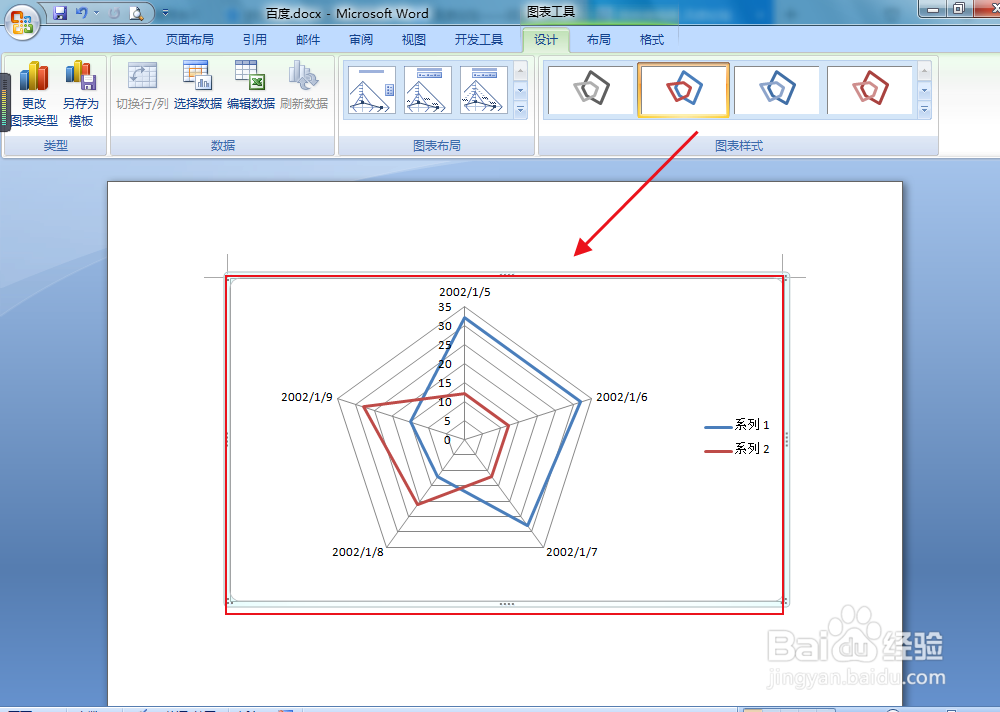Open the 邮件 tab
The height and width of the screenshot is (712, 1000).
(x=308, y=40)
